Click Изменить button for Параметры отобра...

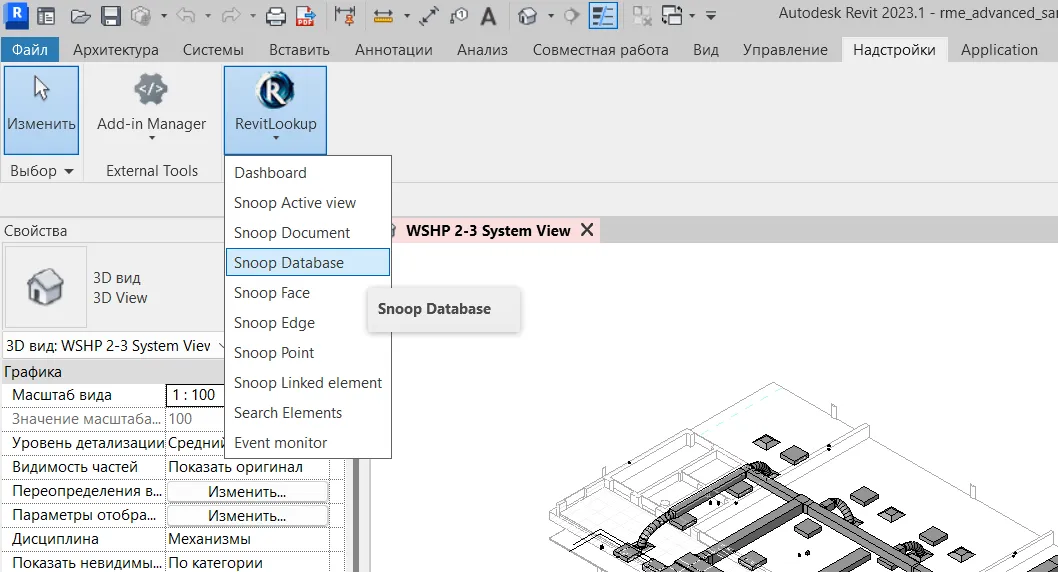pos(247,516)
